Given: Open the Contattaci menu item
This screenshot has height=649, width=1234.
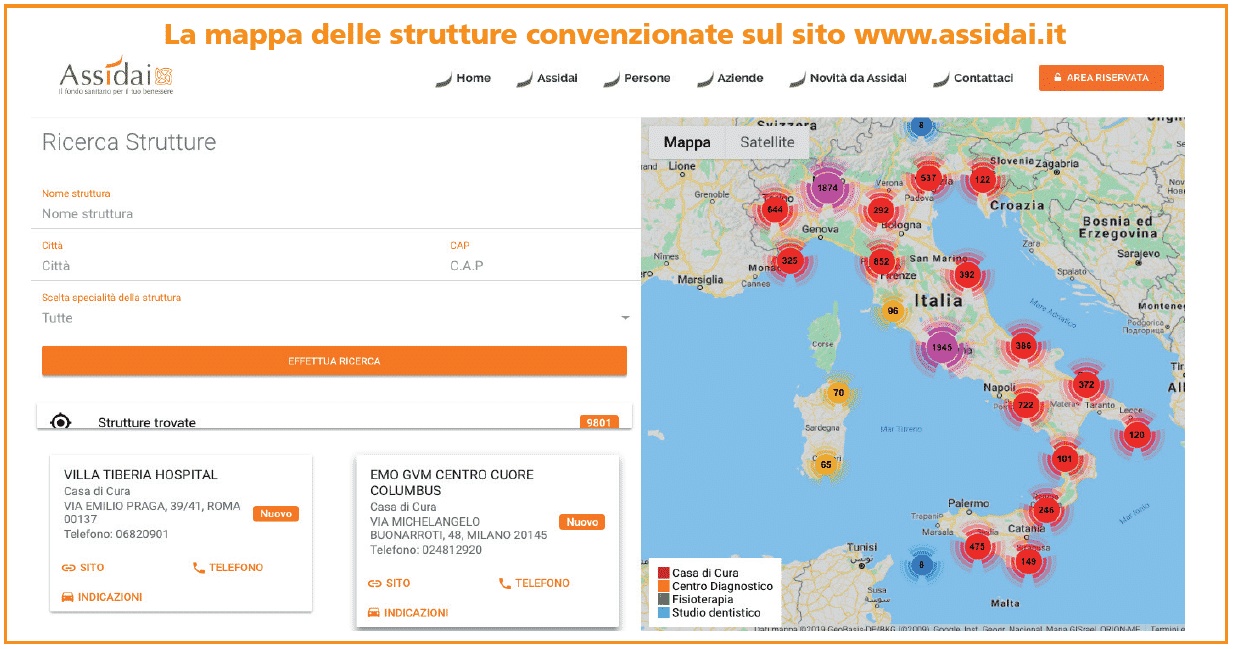Looking at the screenshot, I should tap(973, 79).
